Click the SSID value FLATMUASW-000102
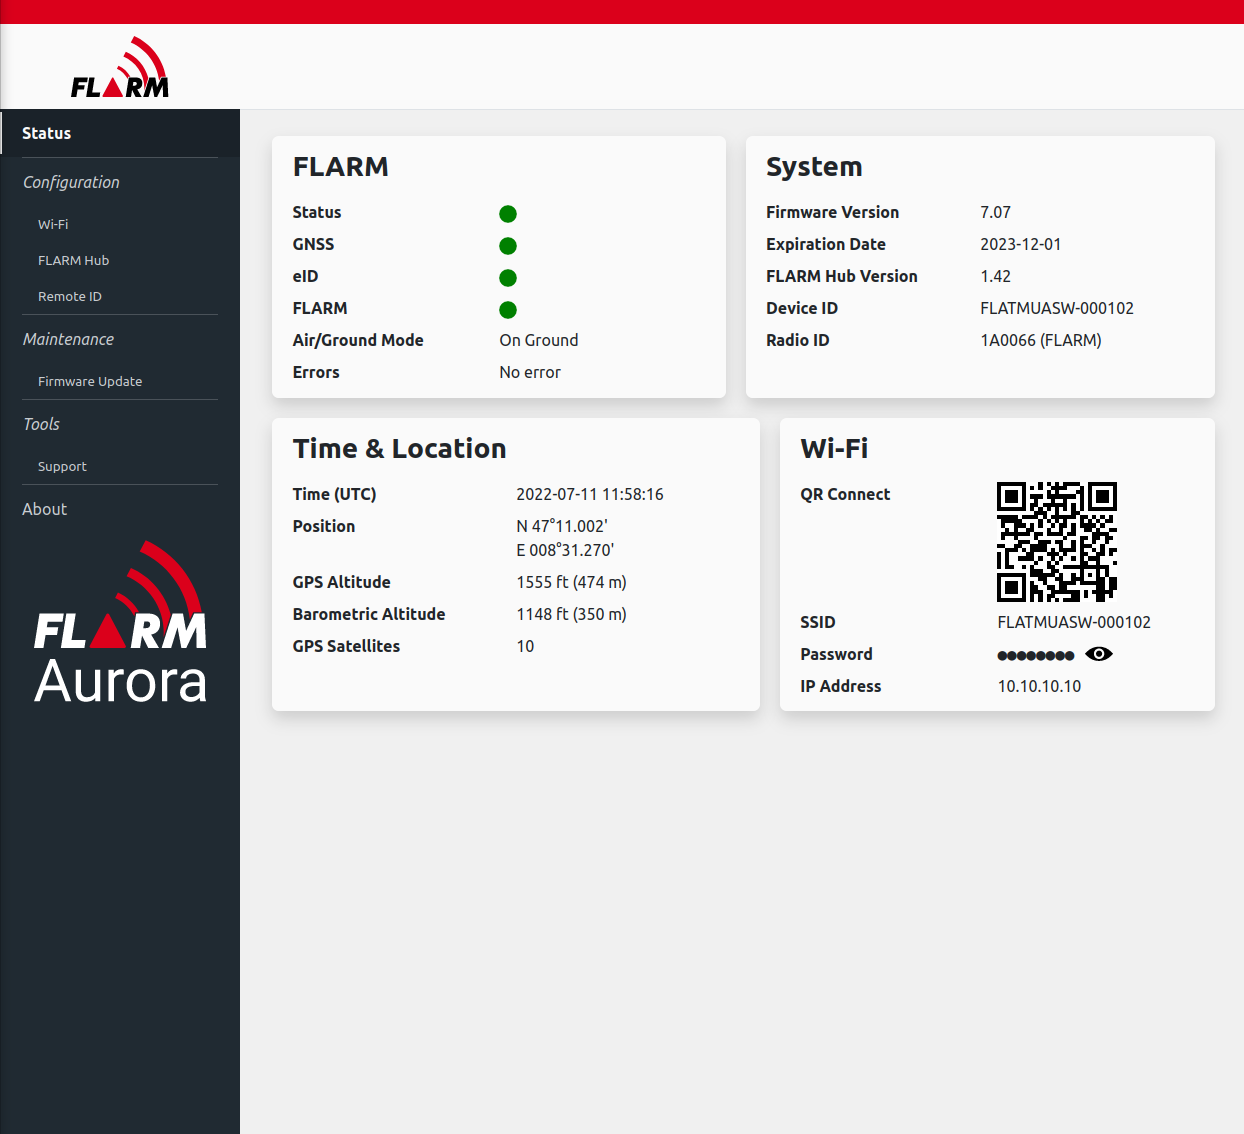1244x1134 pixels. click(x=1074, y=622)
